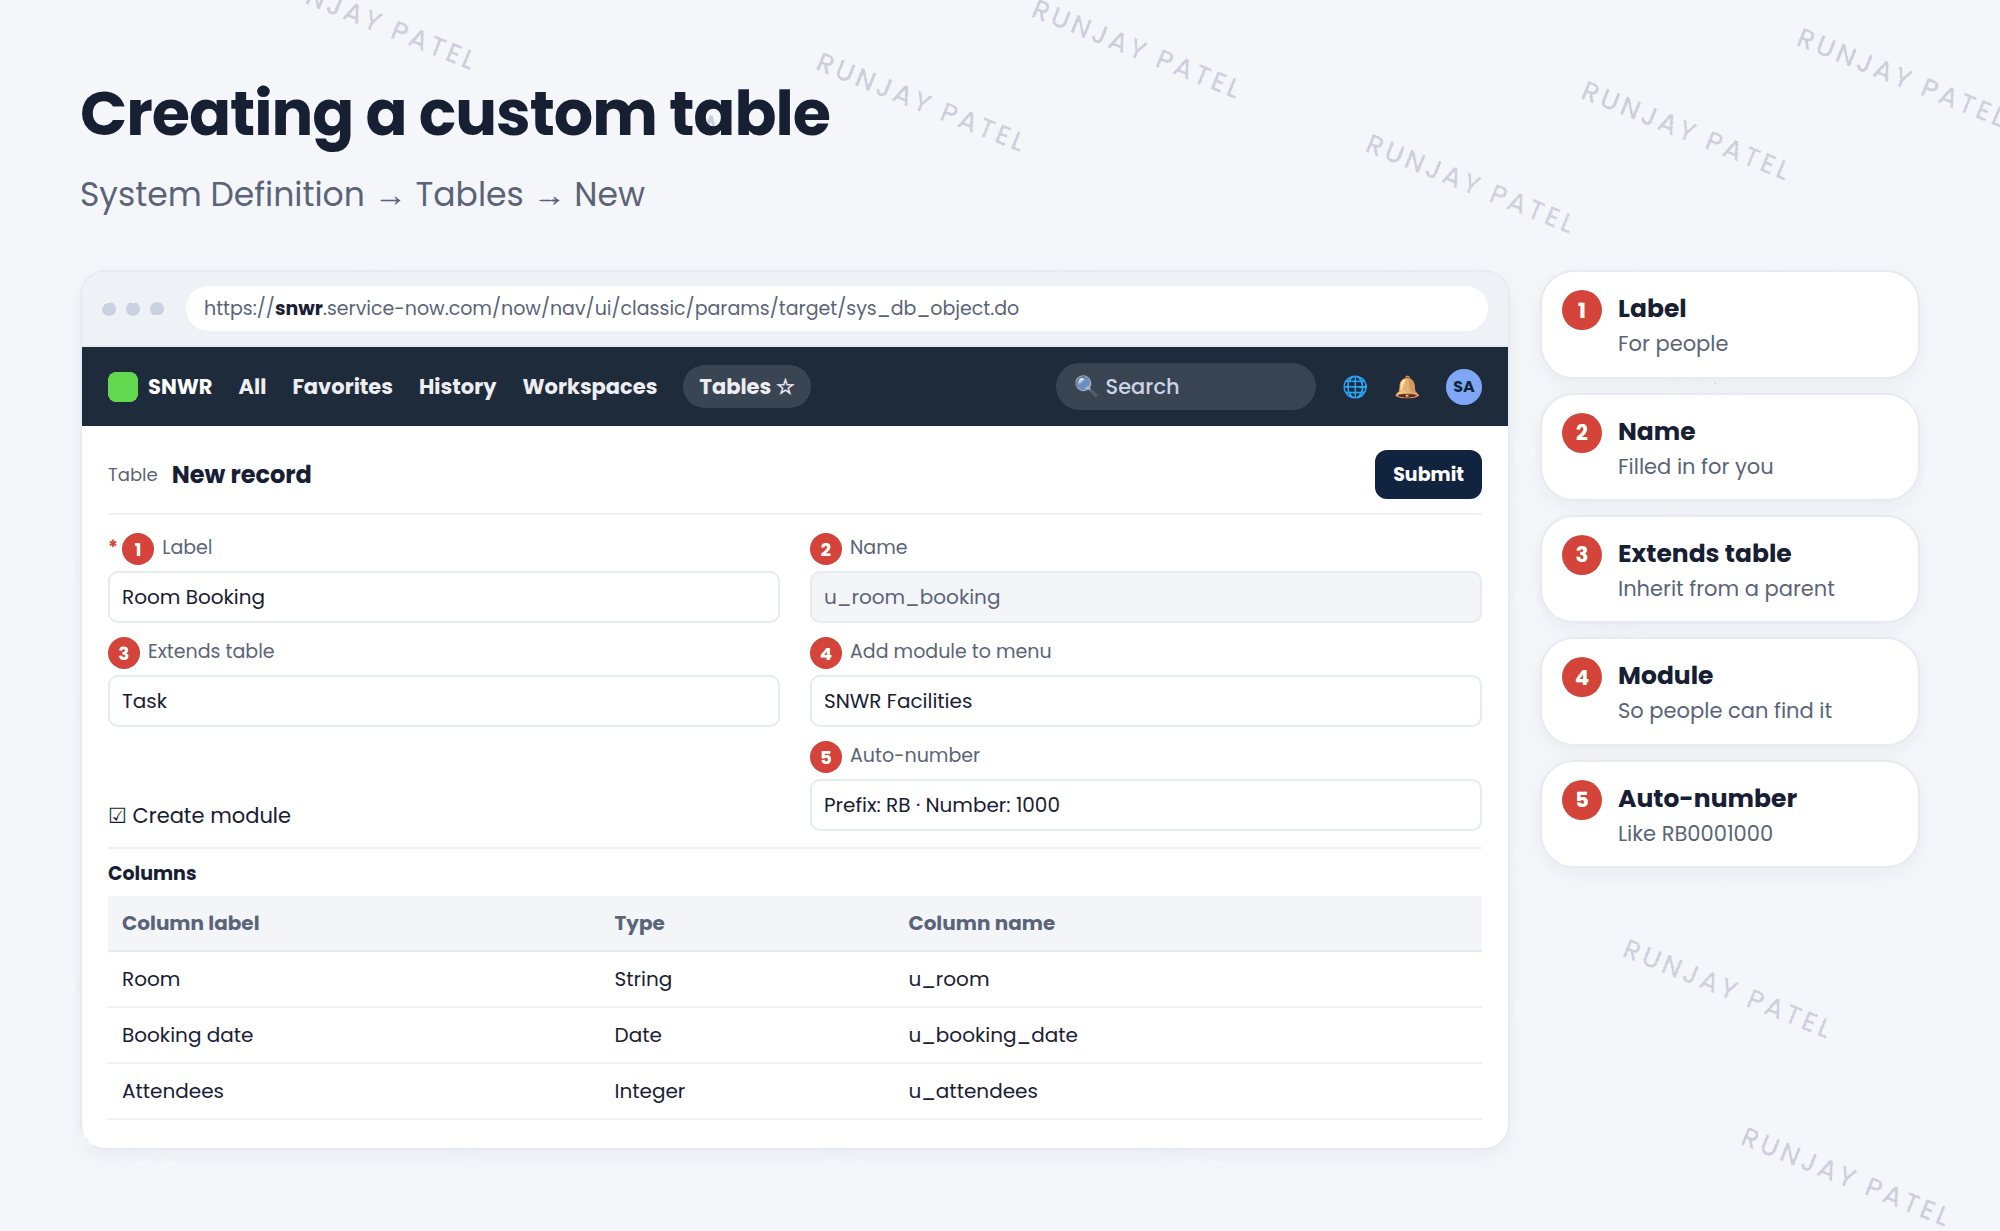Screen dimensions: 2000x1231
Task: Select the Room column row
Action: click(x=795, y=979)
